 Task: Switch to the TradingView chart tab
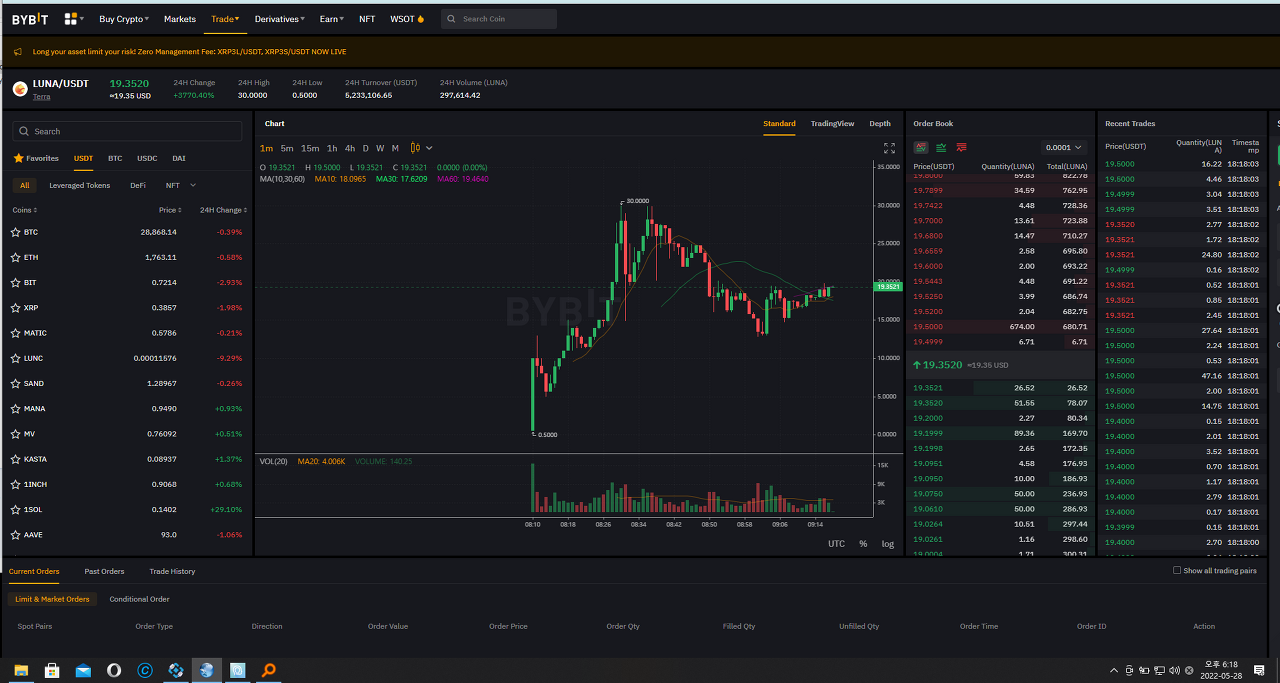click(x=832, y=124)
